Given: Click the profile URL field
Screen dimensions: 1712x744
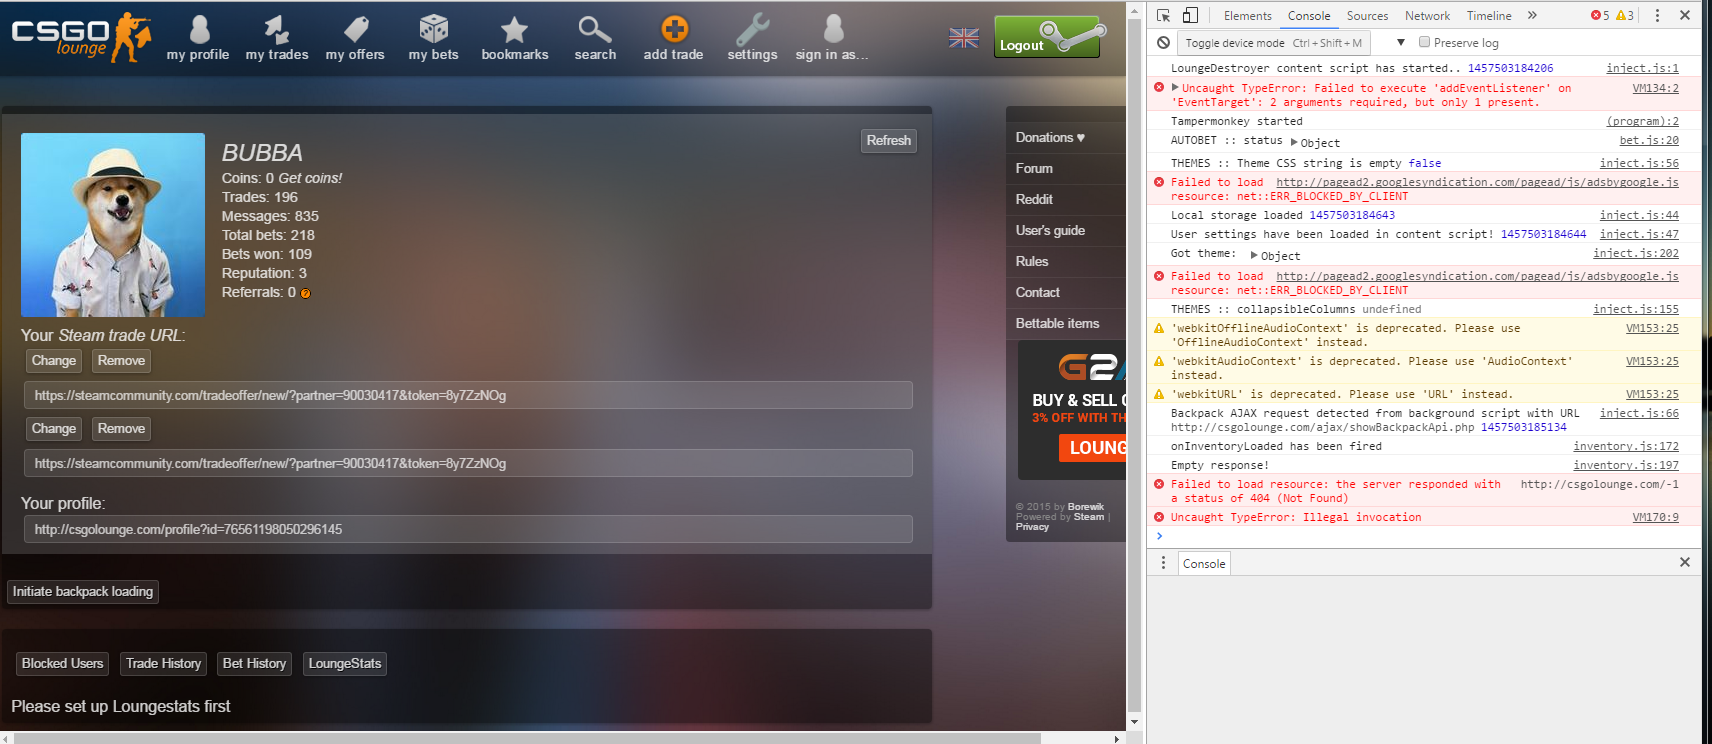Looking at the screenshot, I should tap(468, 529).
